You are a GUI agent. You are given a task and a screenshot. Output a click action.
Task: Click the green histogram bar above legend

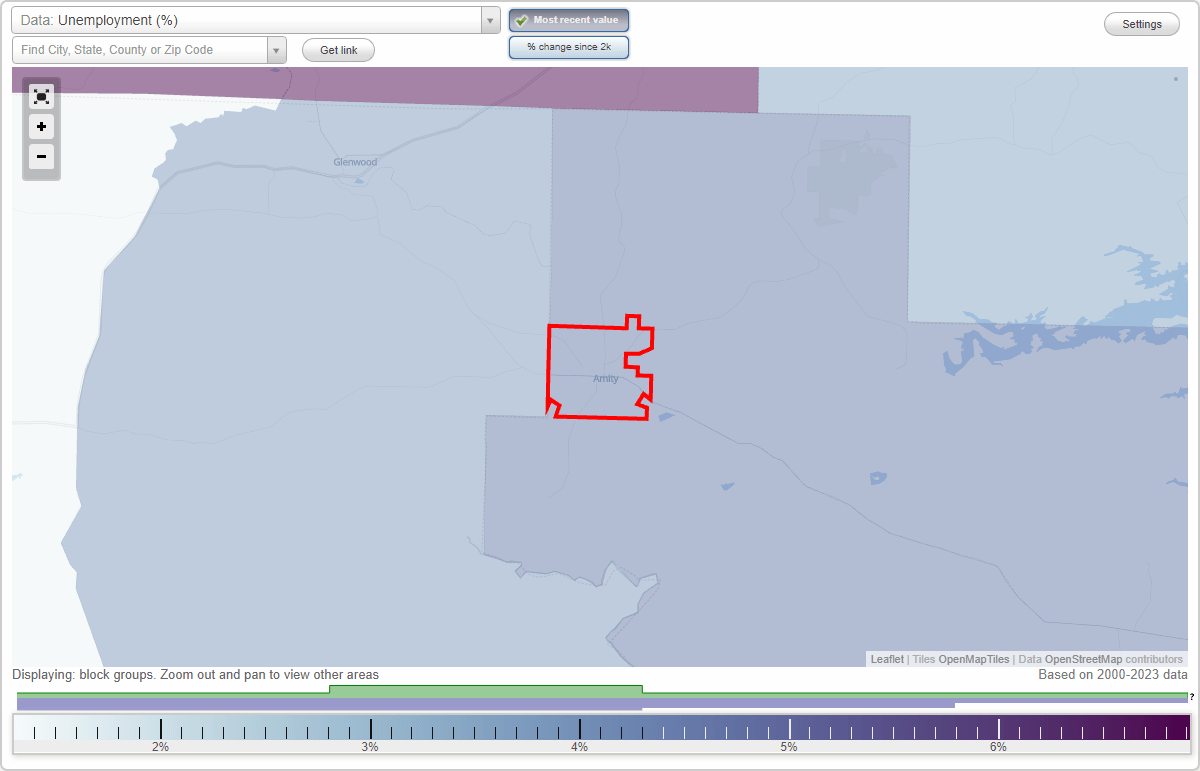[486, 690]
